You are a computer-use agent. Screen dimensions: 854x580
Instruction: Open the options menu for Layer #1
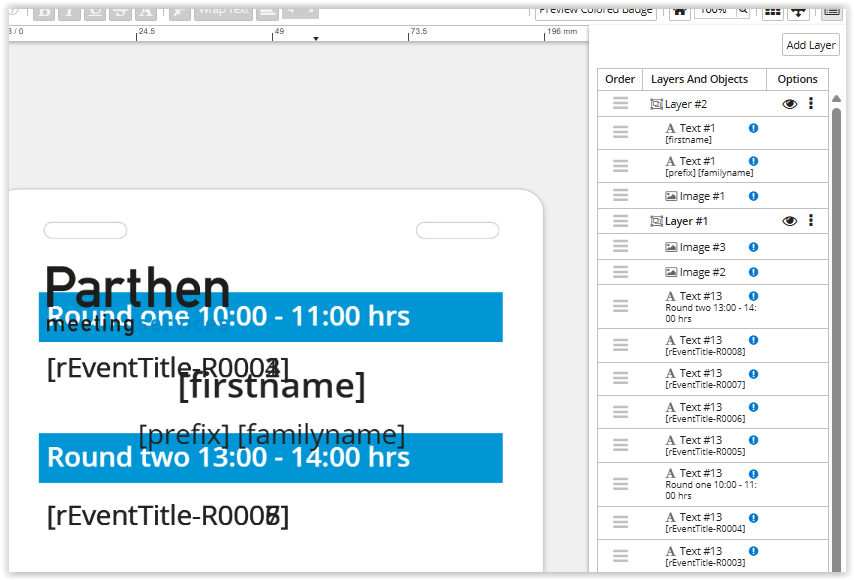coord(811,221)
